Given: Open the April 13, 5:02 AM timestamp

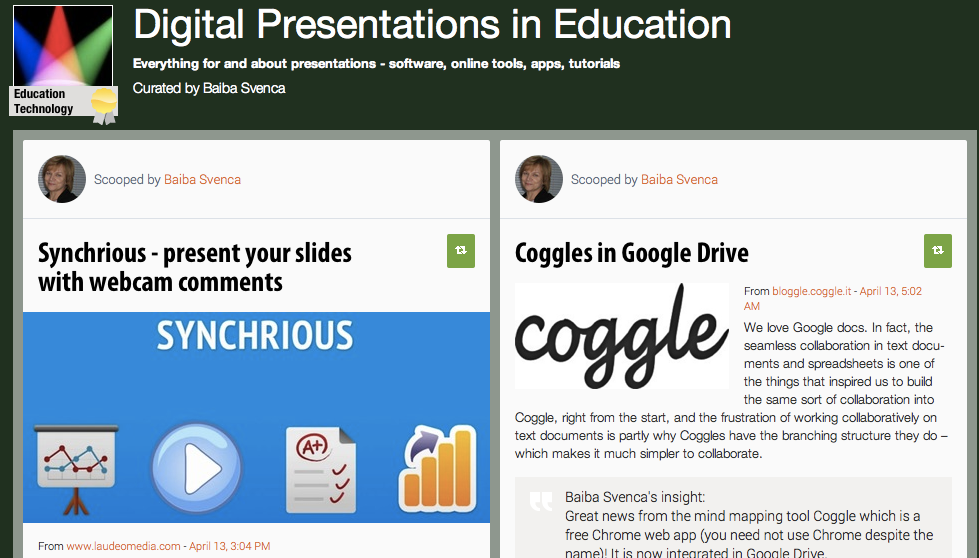Looking at the screenshot, I should click(x=833, y=298).
